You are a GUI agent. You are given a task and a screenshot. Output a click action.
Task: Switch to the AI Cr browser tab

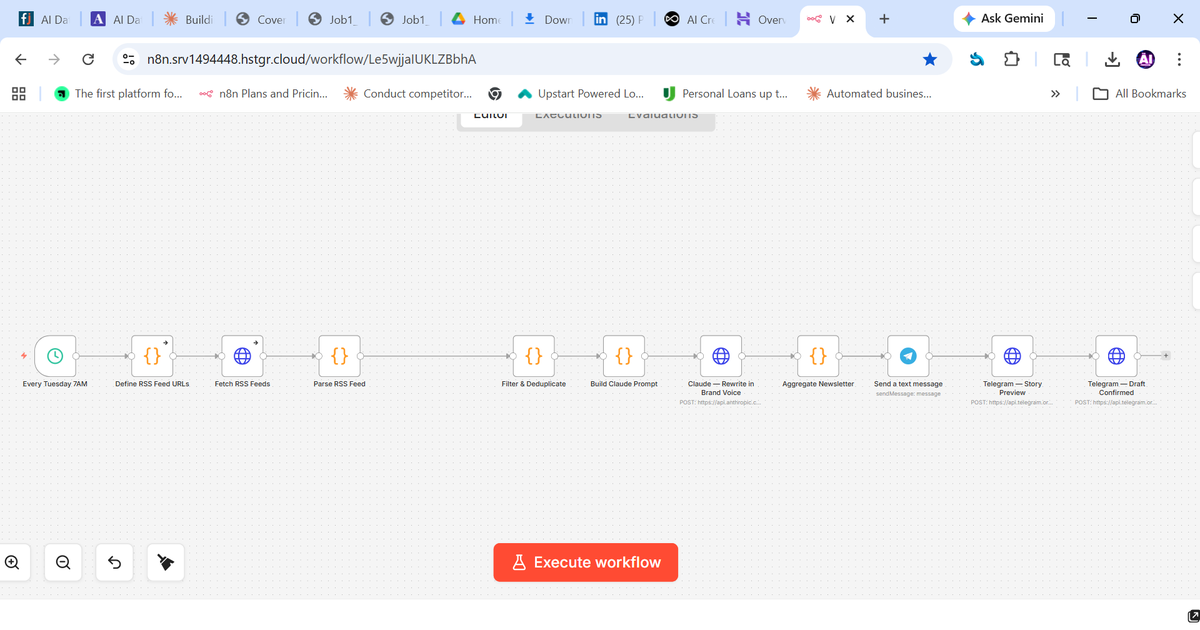click(691, 18)
